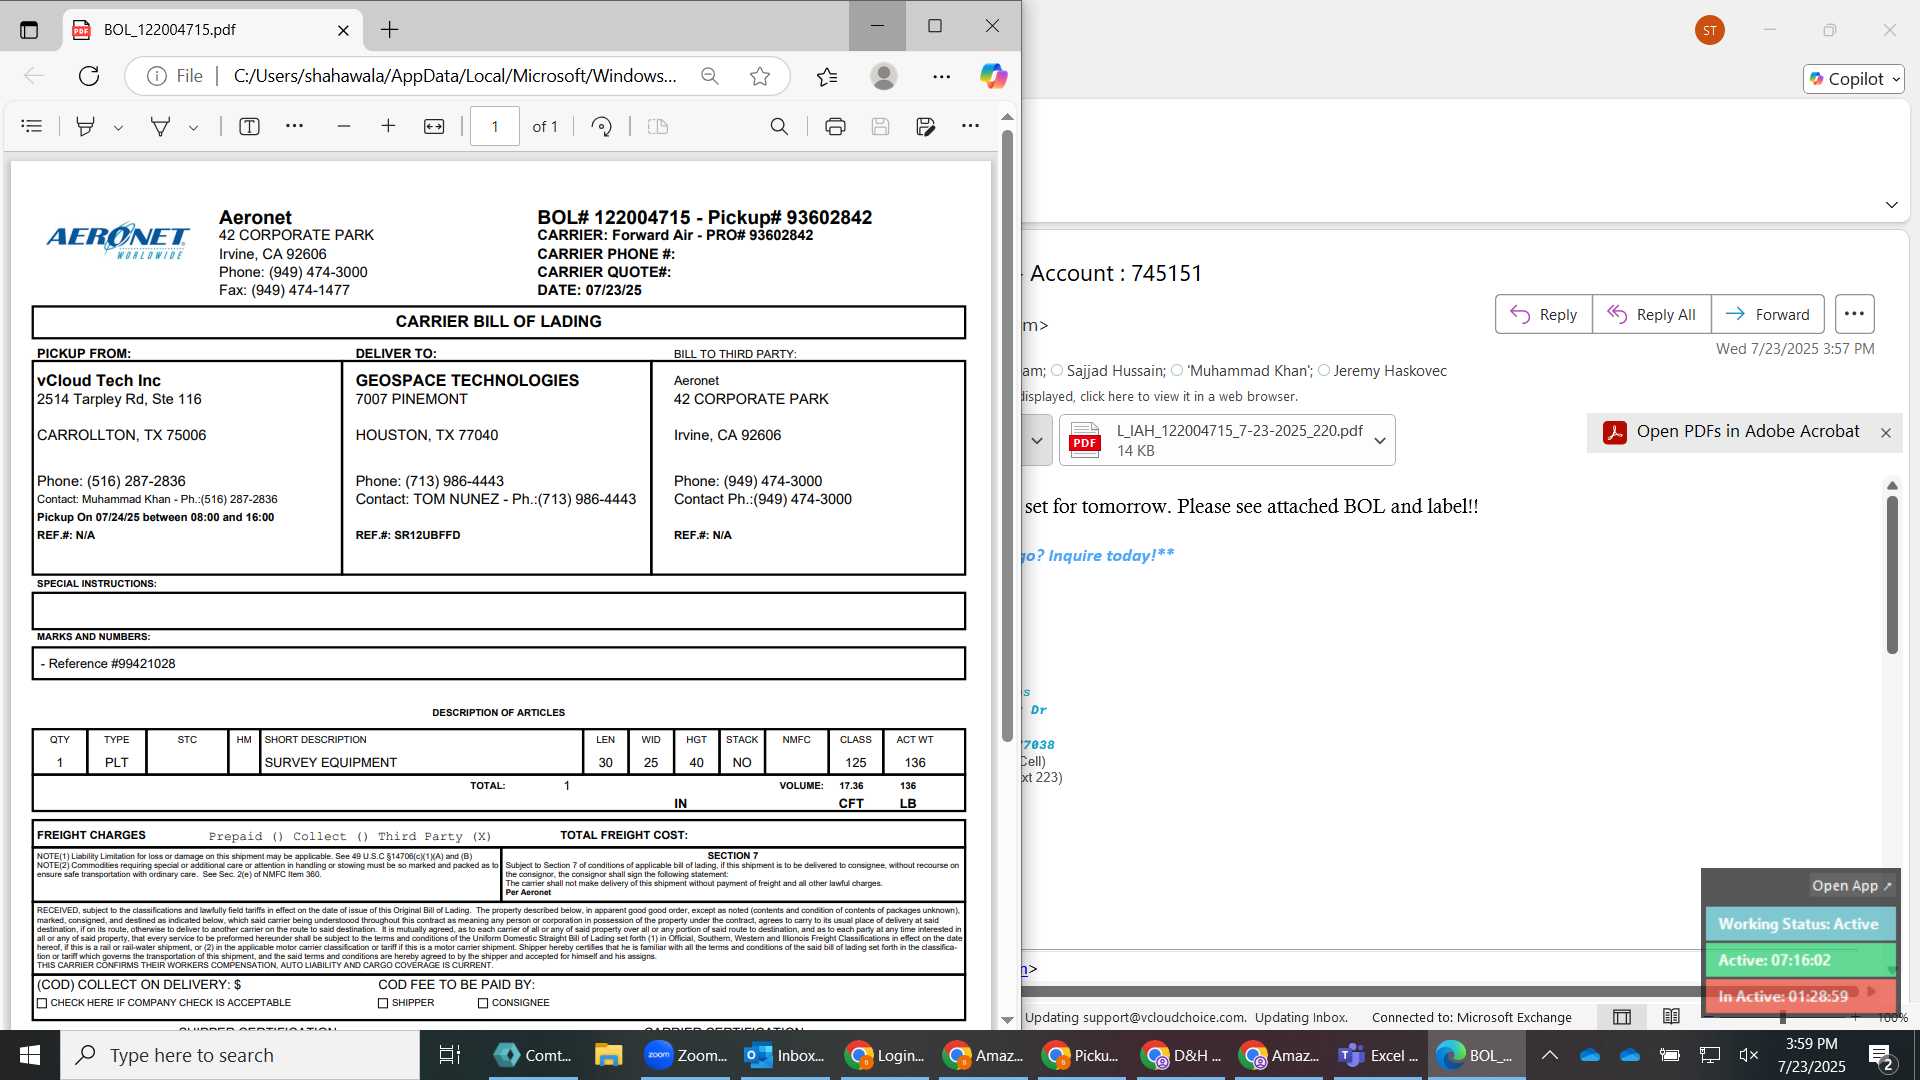
Task: Click the Windows taskbar search box
Action: click(240, 1055)
